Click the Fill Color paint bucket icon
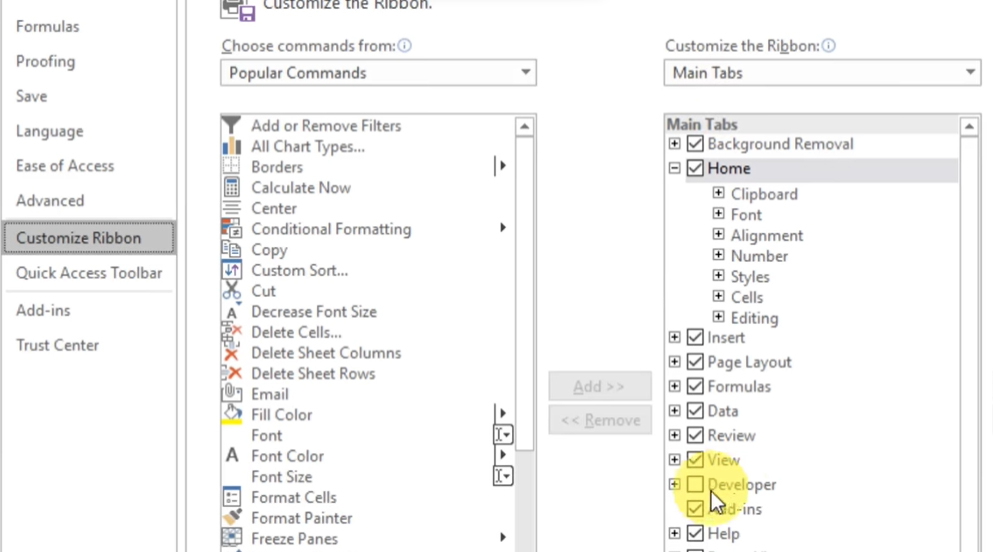The height and width of the screenshot is (552, 993). tap(232, 415)
